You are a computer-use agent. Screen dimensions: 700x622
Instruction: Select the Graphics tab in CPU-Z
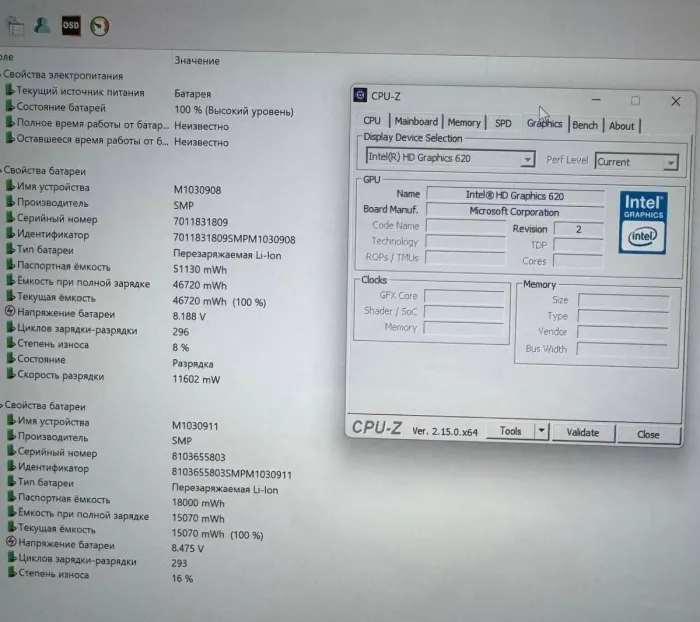click(x=544, y=123)
